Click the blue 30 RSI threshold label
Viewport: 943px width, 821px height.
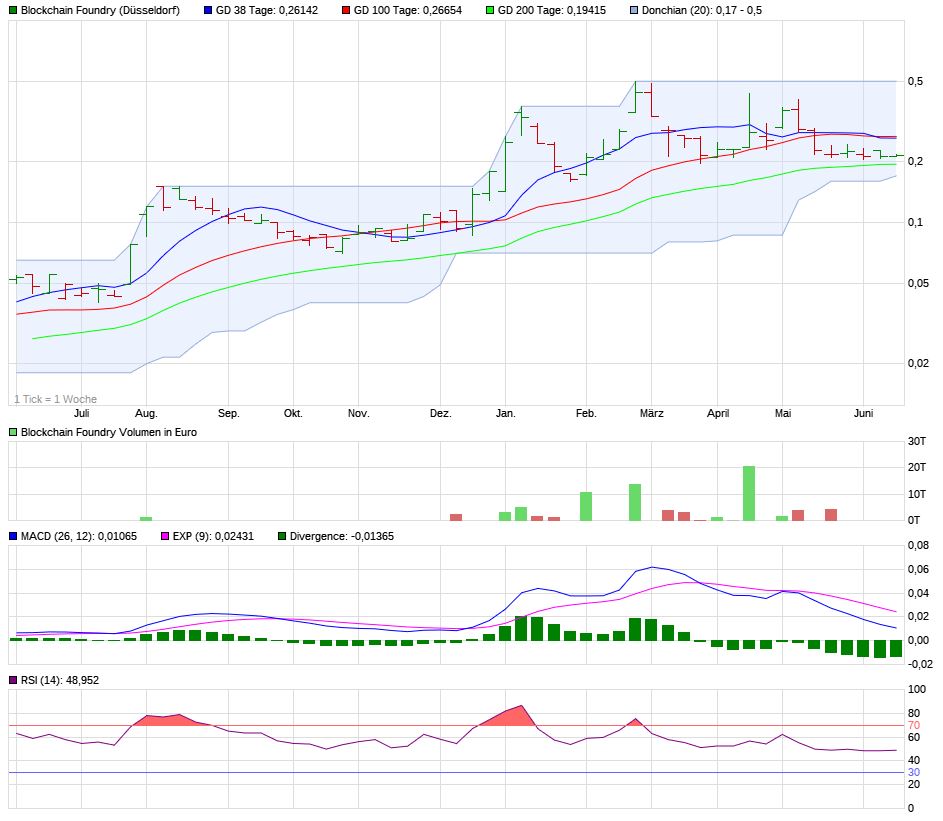click(914, 772)
